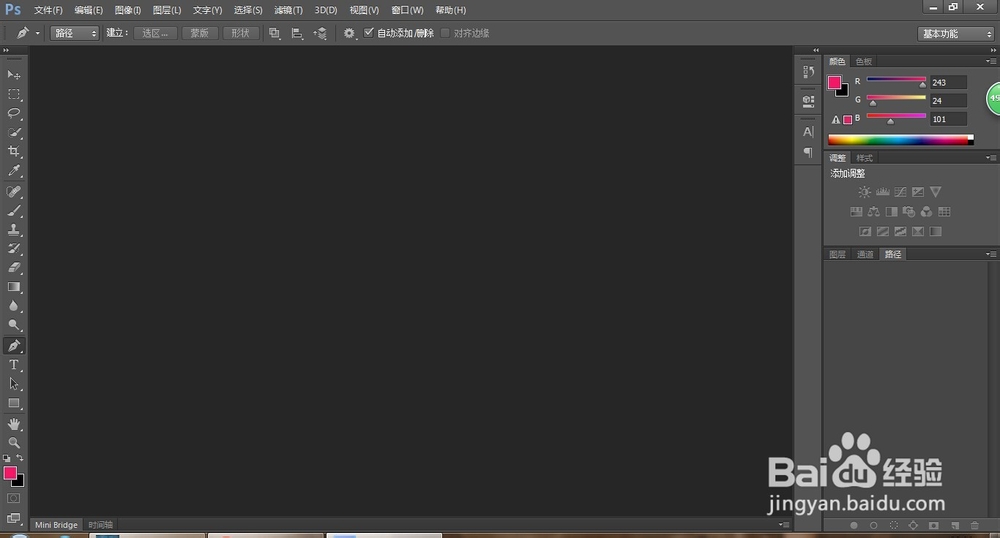
Task: Select the History Brush tool
Action: (13, 249)
